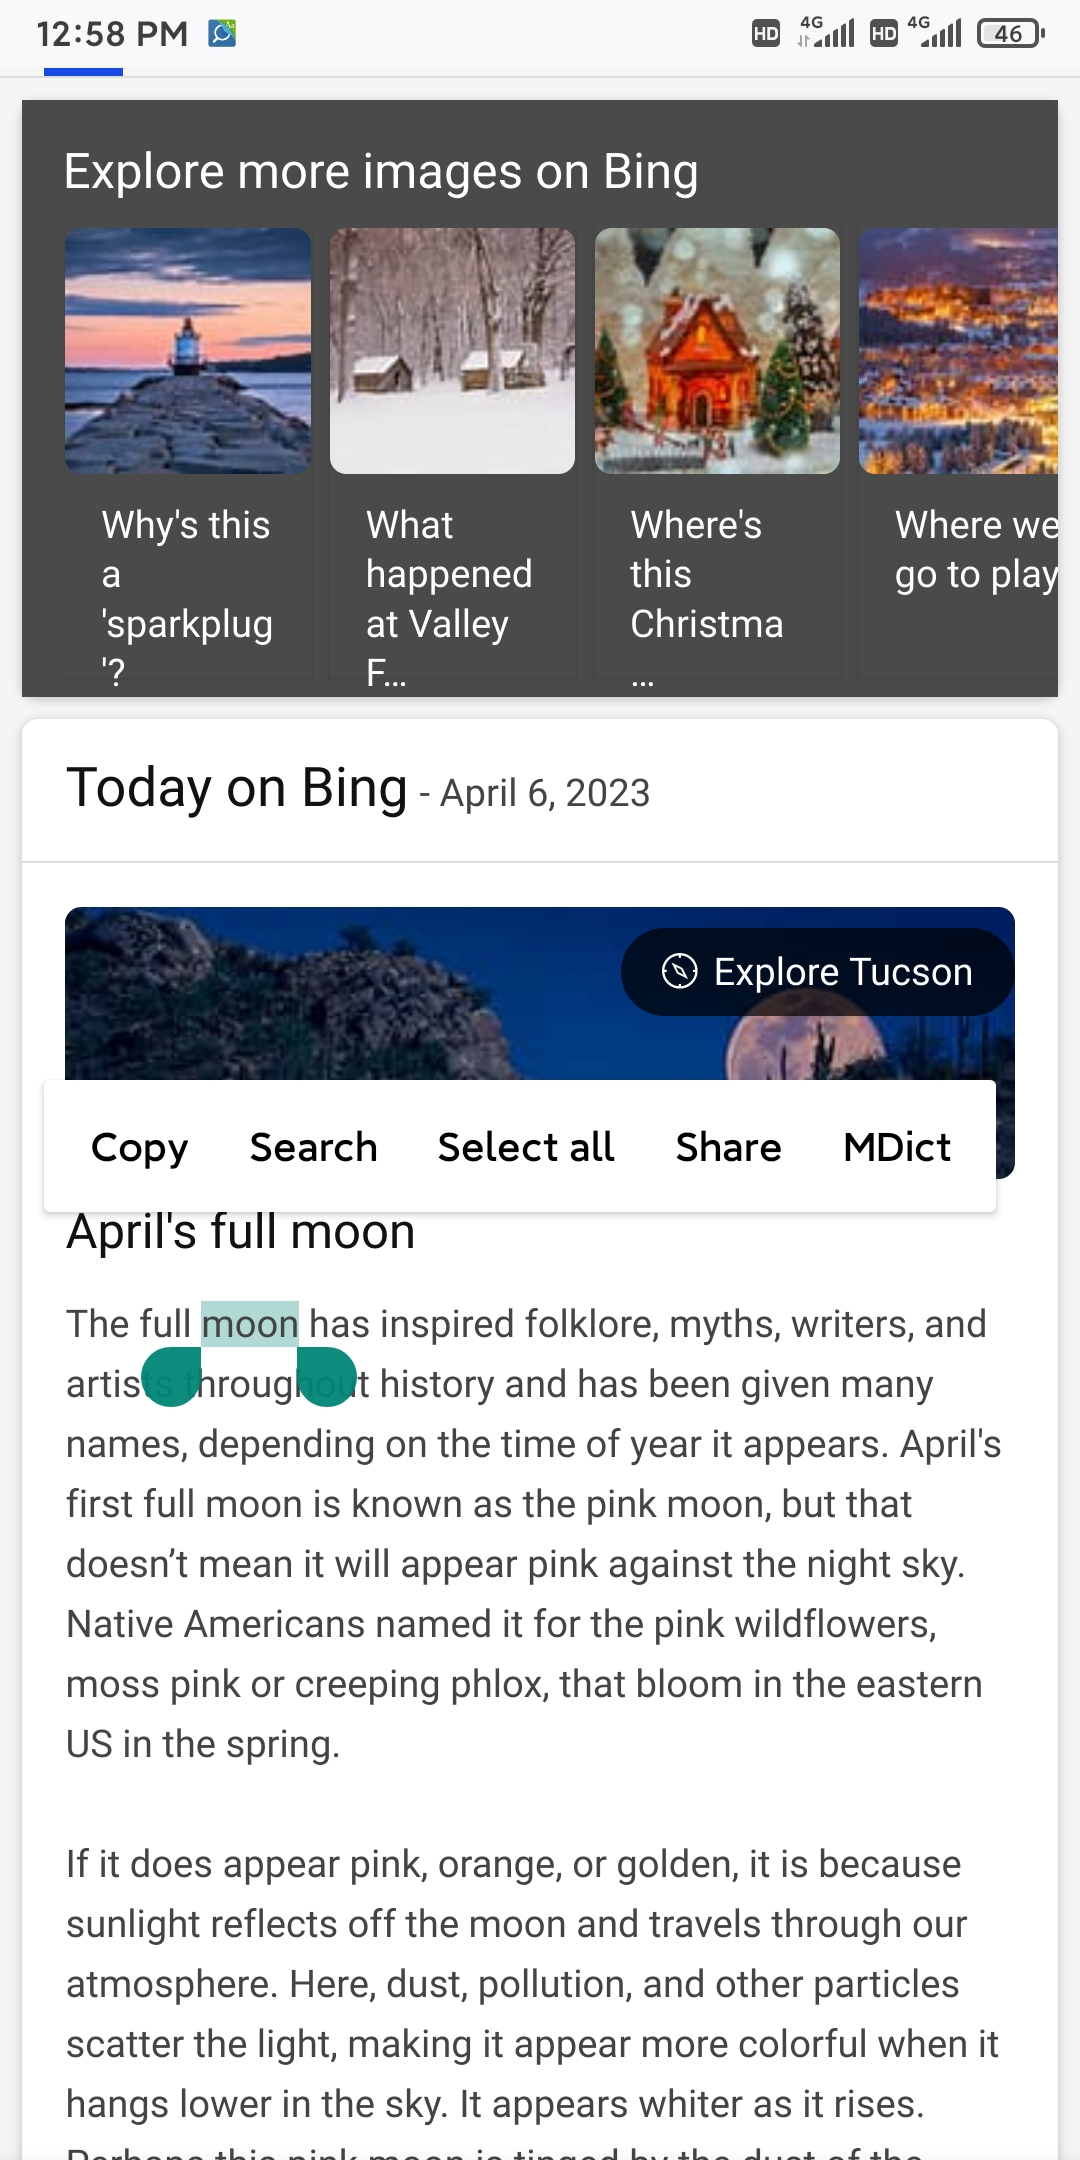The width and height of the screenshot is (1080, 2160).
Task: Choose Search from the selection menu
Action: (x=313, y=1147)
